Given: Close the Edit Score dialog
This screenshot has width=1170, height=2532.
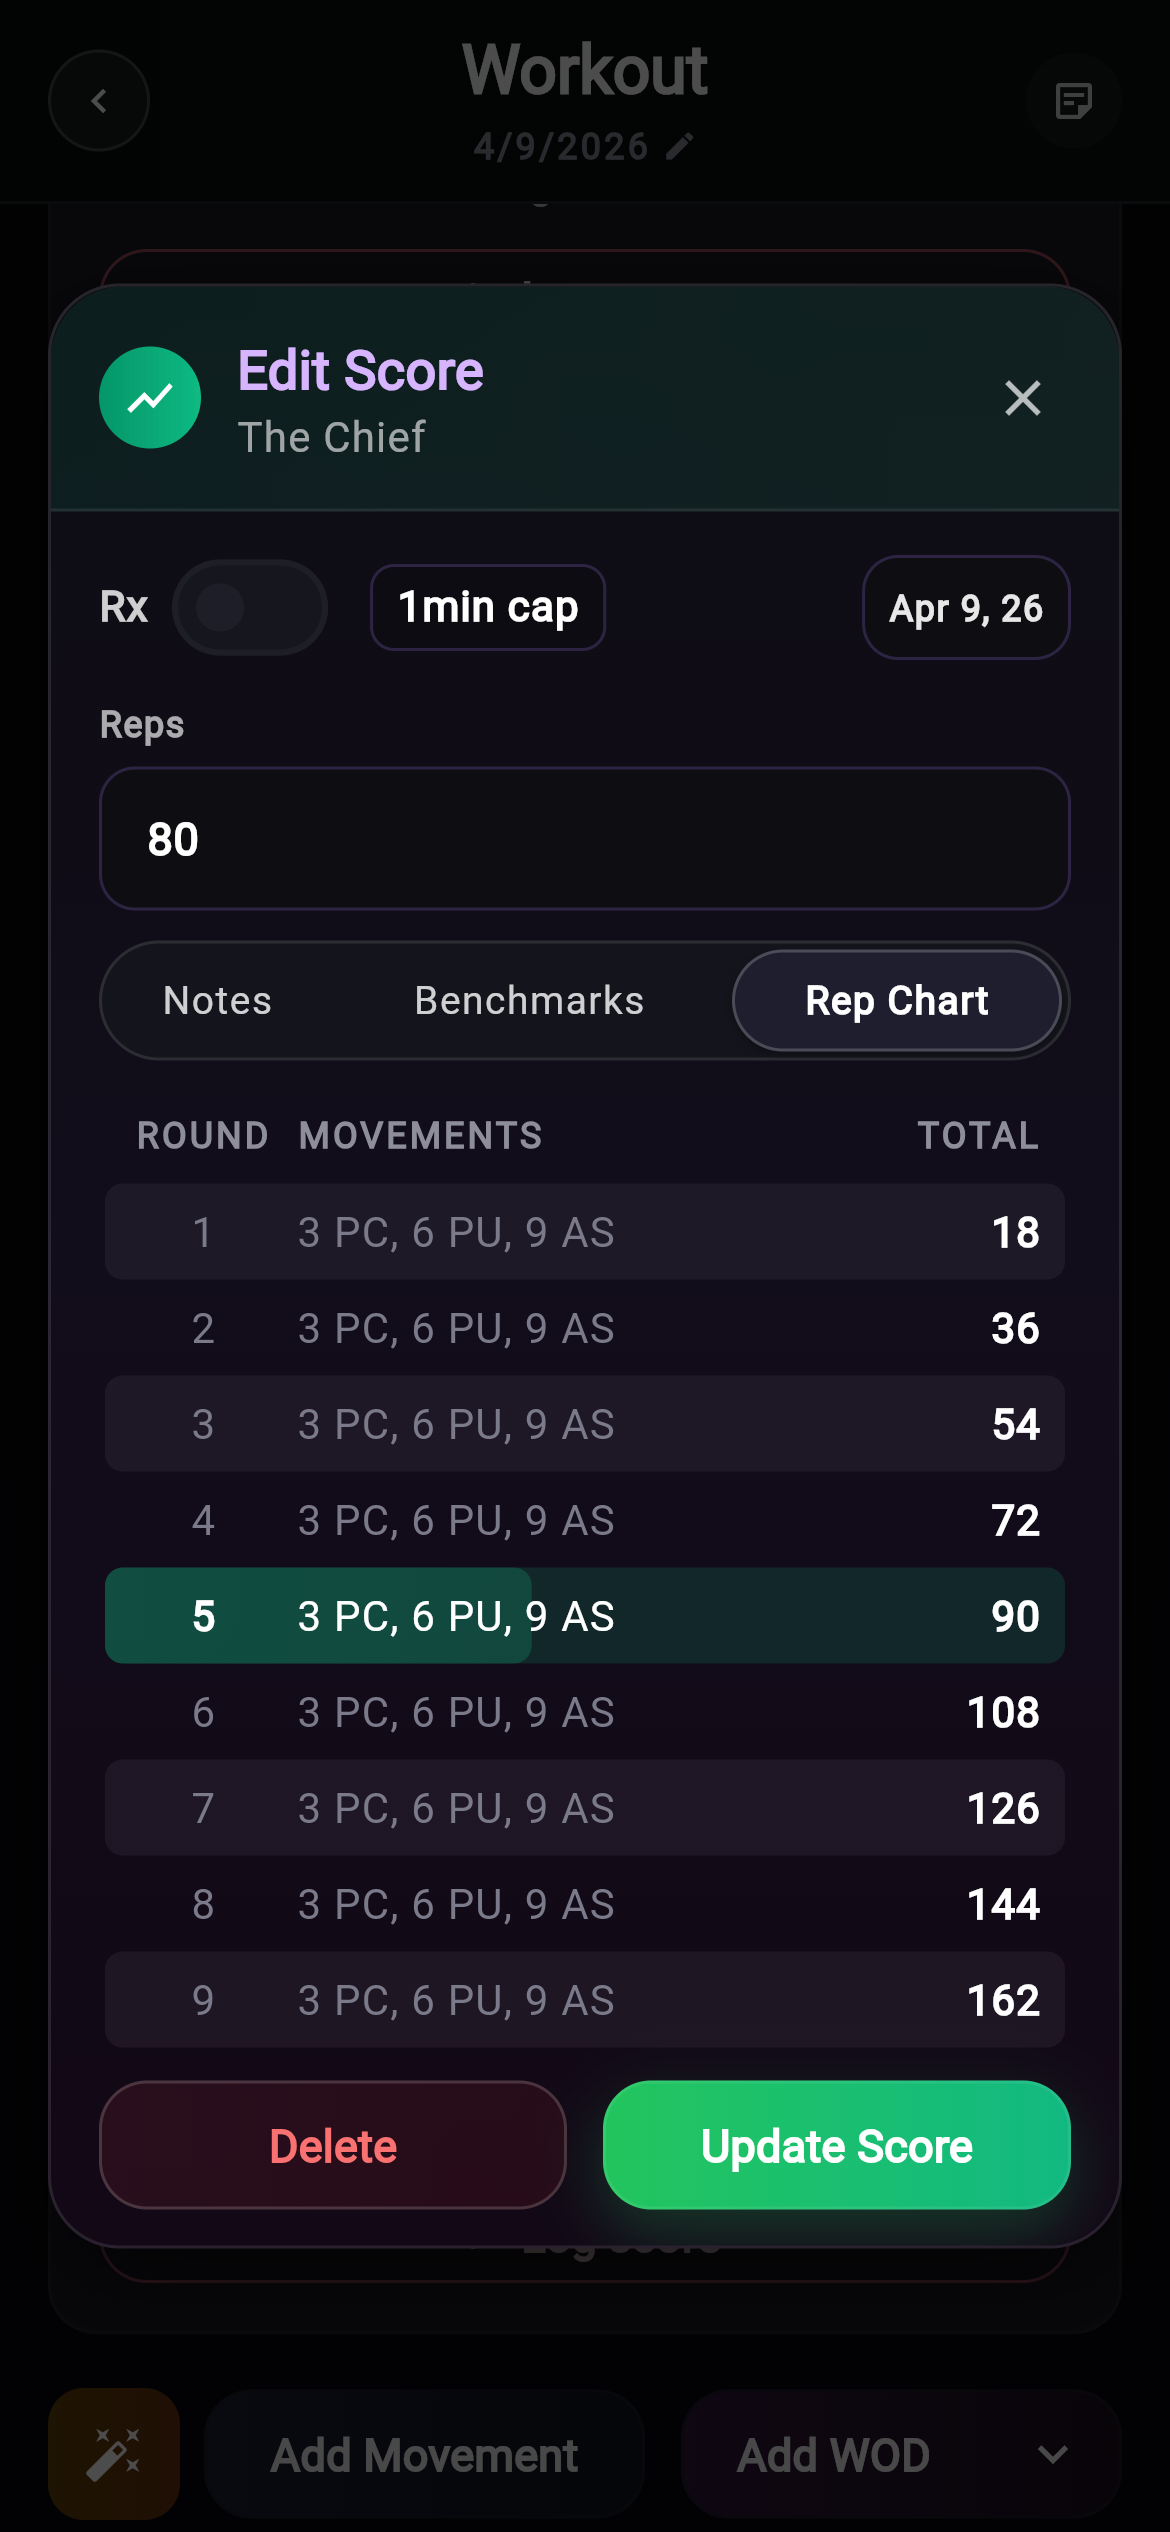Looking at the screenshot, I should point(1022,398).
